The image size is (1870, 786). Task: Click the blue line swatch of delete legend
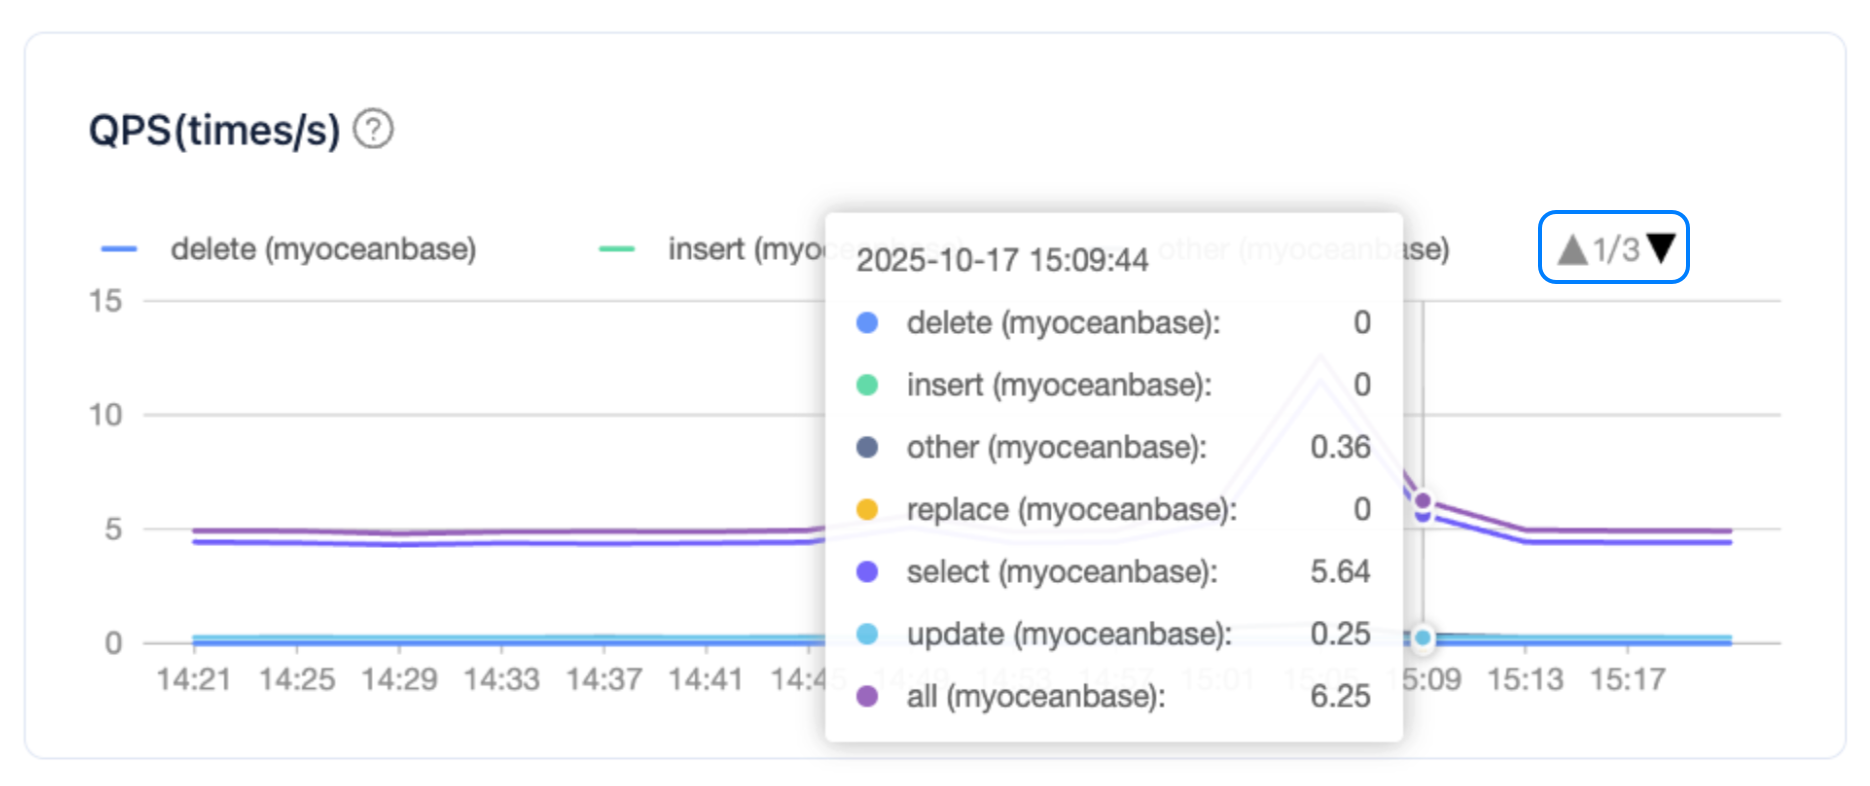point(119,249)
